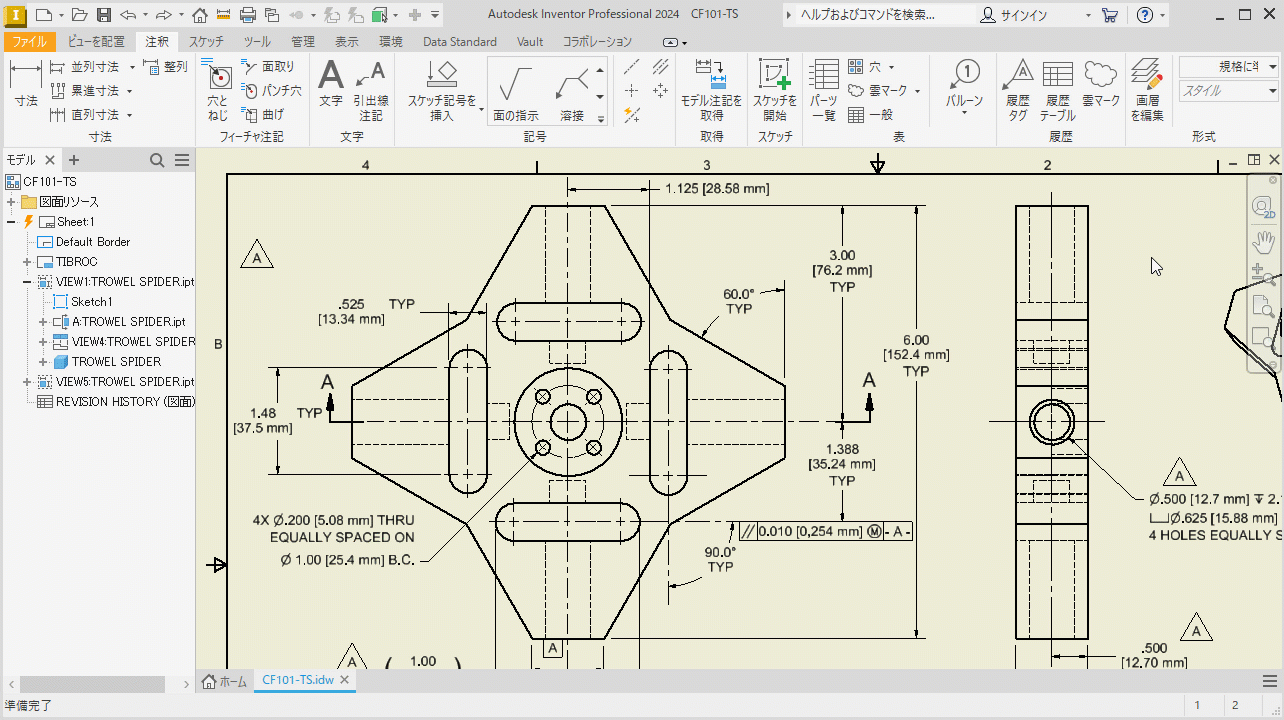This screenshot has width=1284, height=720.
Task: Open the shopping cart icon in the title bar
Action: click(x=1110, y=15)
